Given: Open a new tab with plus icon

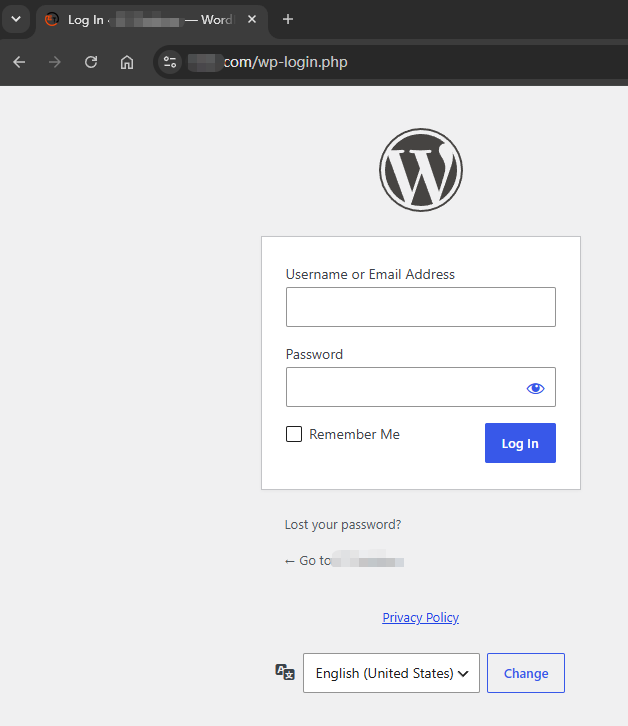Looking at the screenshot, I should click(288, 19).
